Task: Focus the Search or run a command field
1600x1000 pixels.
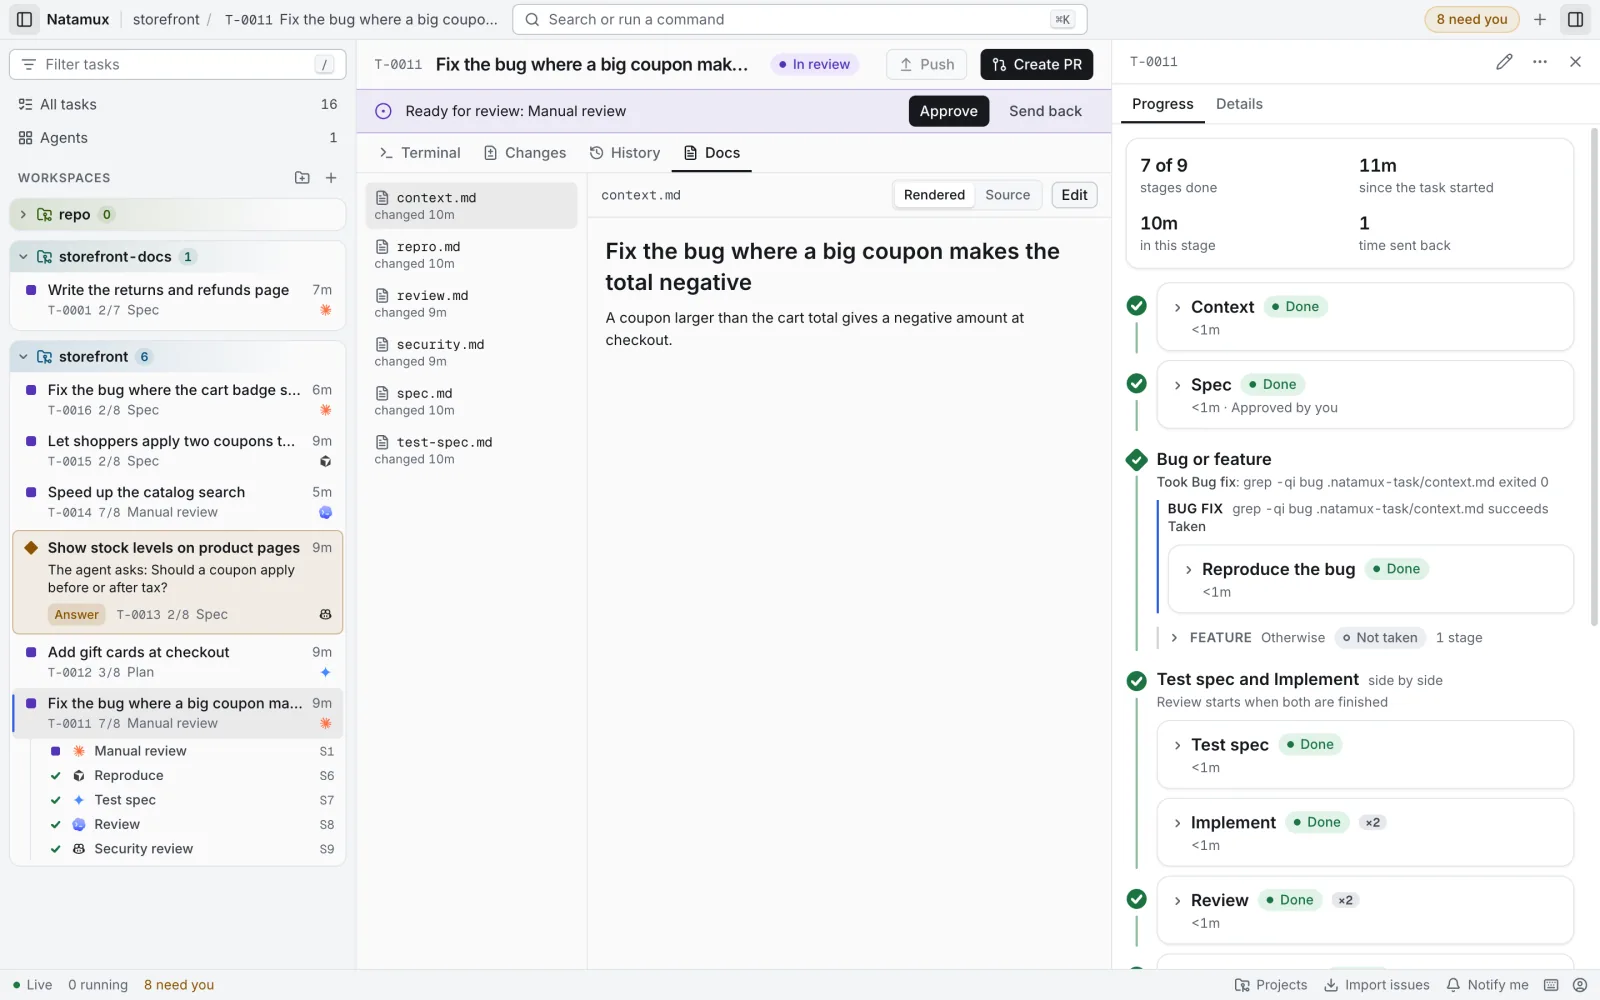Action: click(x=799, y=19)
